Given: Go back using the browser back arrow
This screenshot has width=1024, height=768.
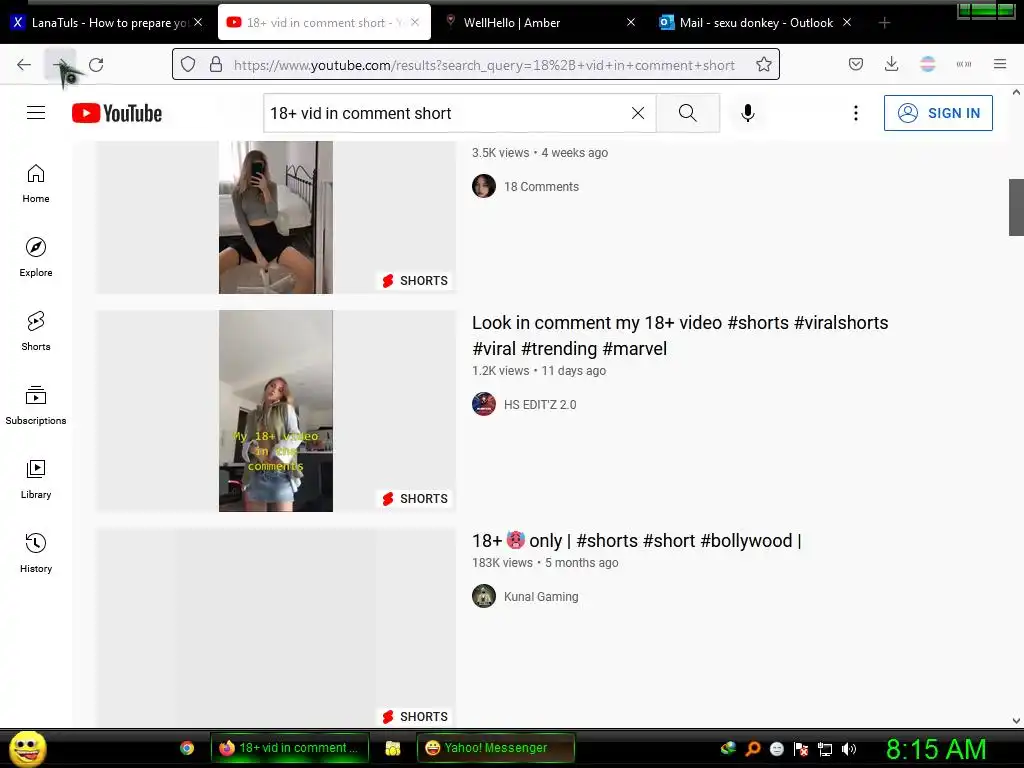Looking at the screenshot, I should (x=24, y=64).
